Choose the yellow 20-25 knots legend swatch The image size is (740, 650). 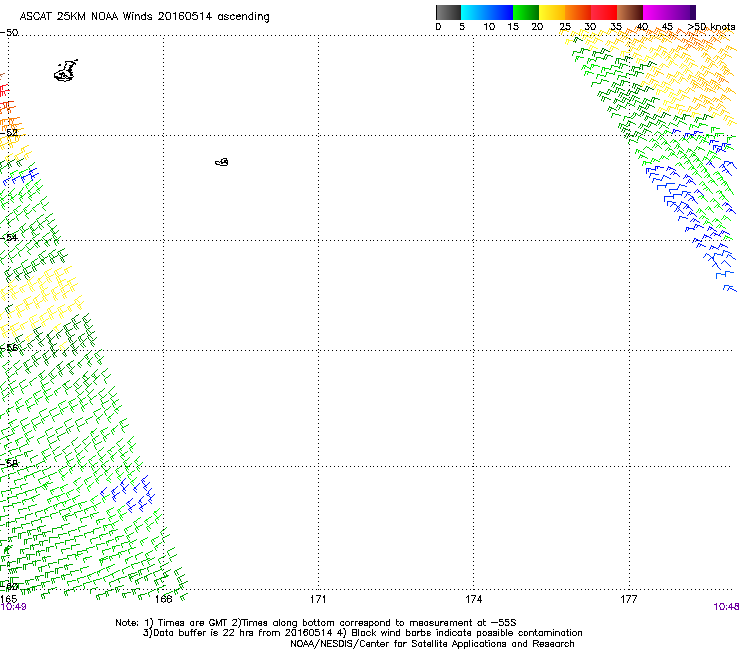pyautogui.click(x=552, y=12)
